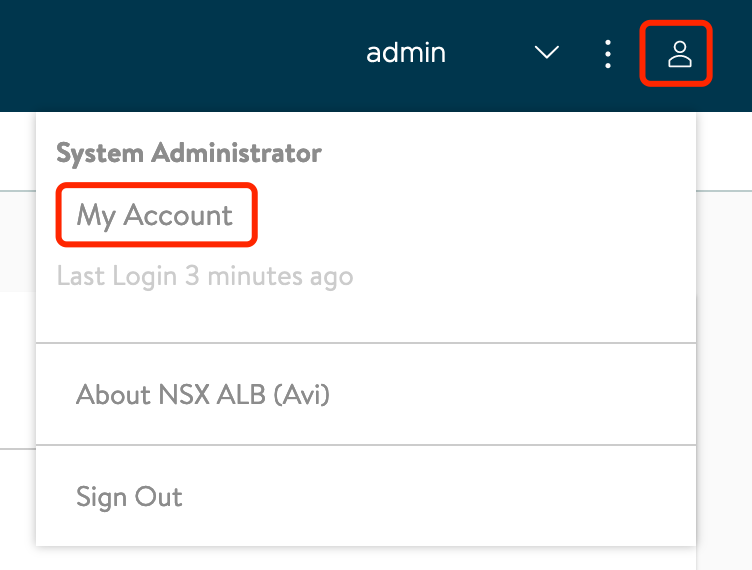
Task: Show more options with kebab icon
Action: click(608, 54)
